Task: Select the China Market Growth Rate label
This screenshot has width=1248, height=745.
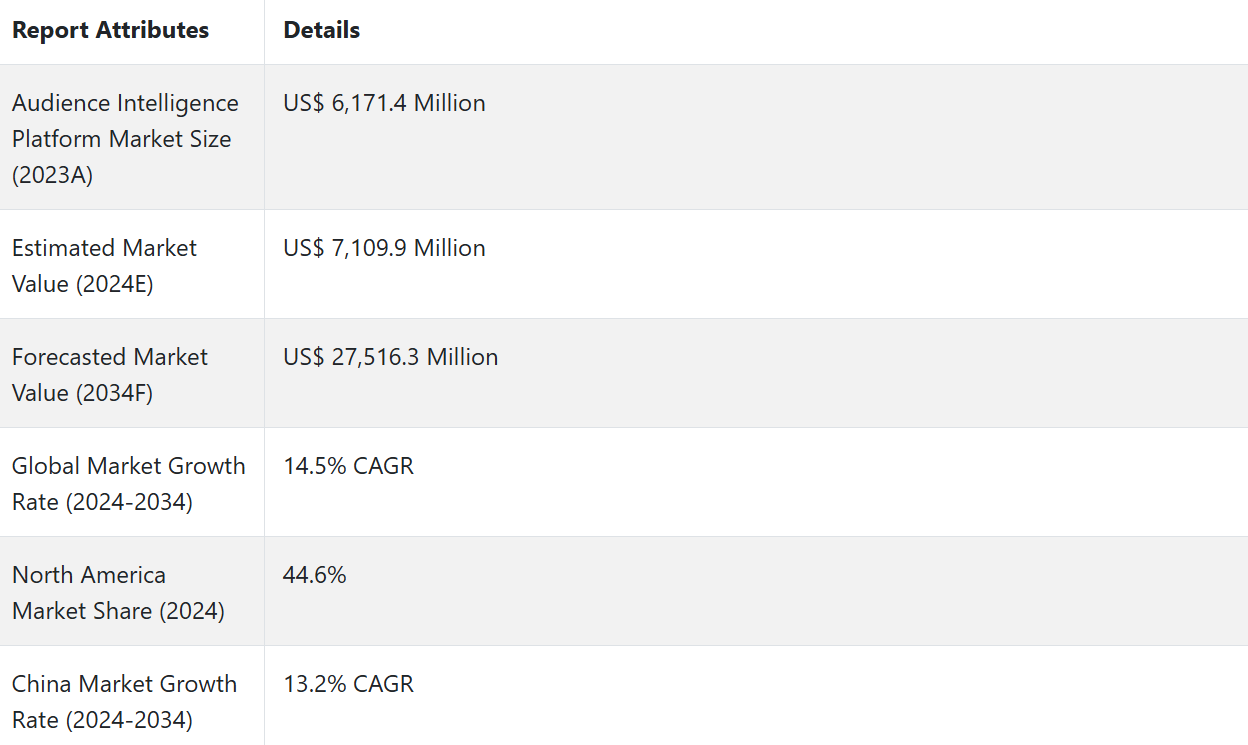Action: [124, 701]
